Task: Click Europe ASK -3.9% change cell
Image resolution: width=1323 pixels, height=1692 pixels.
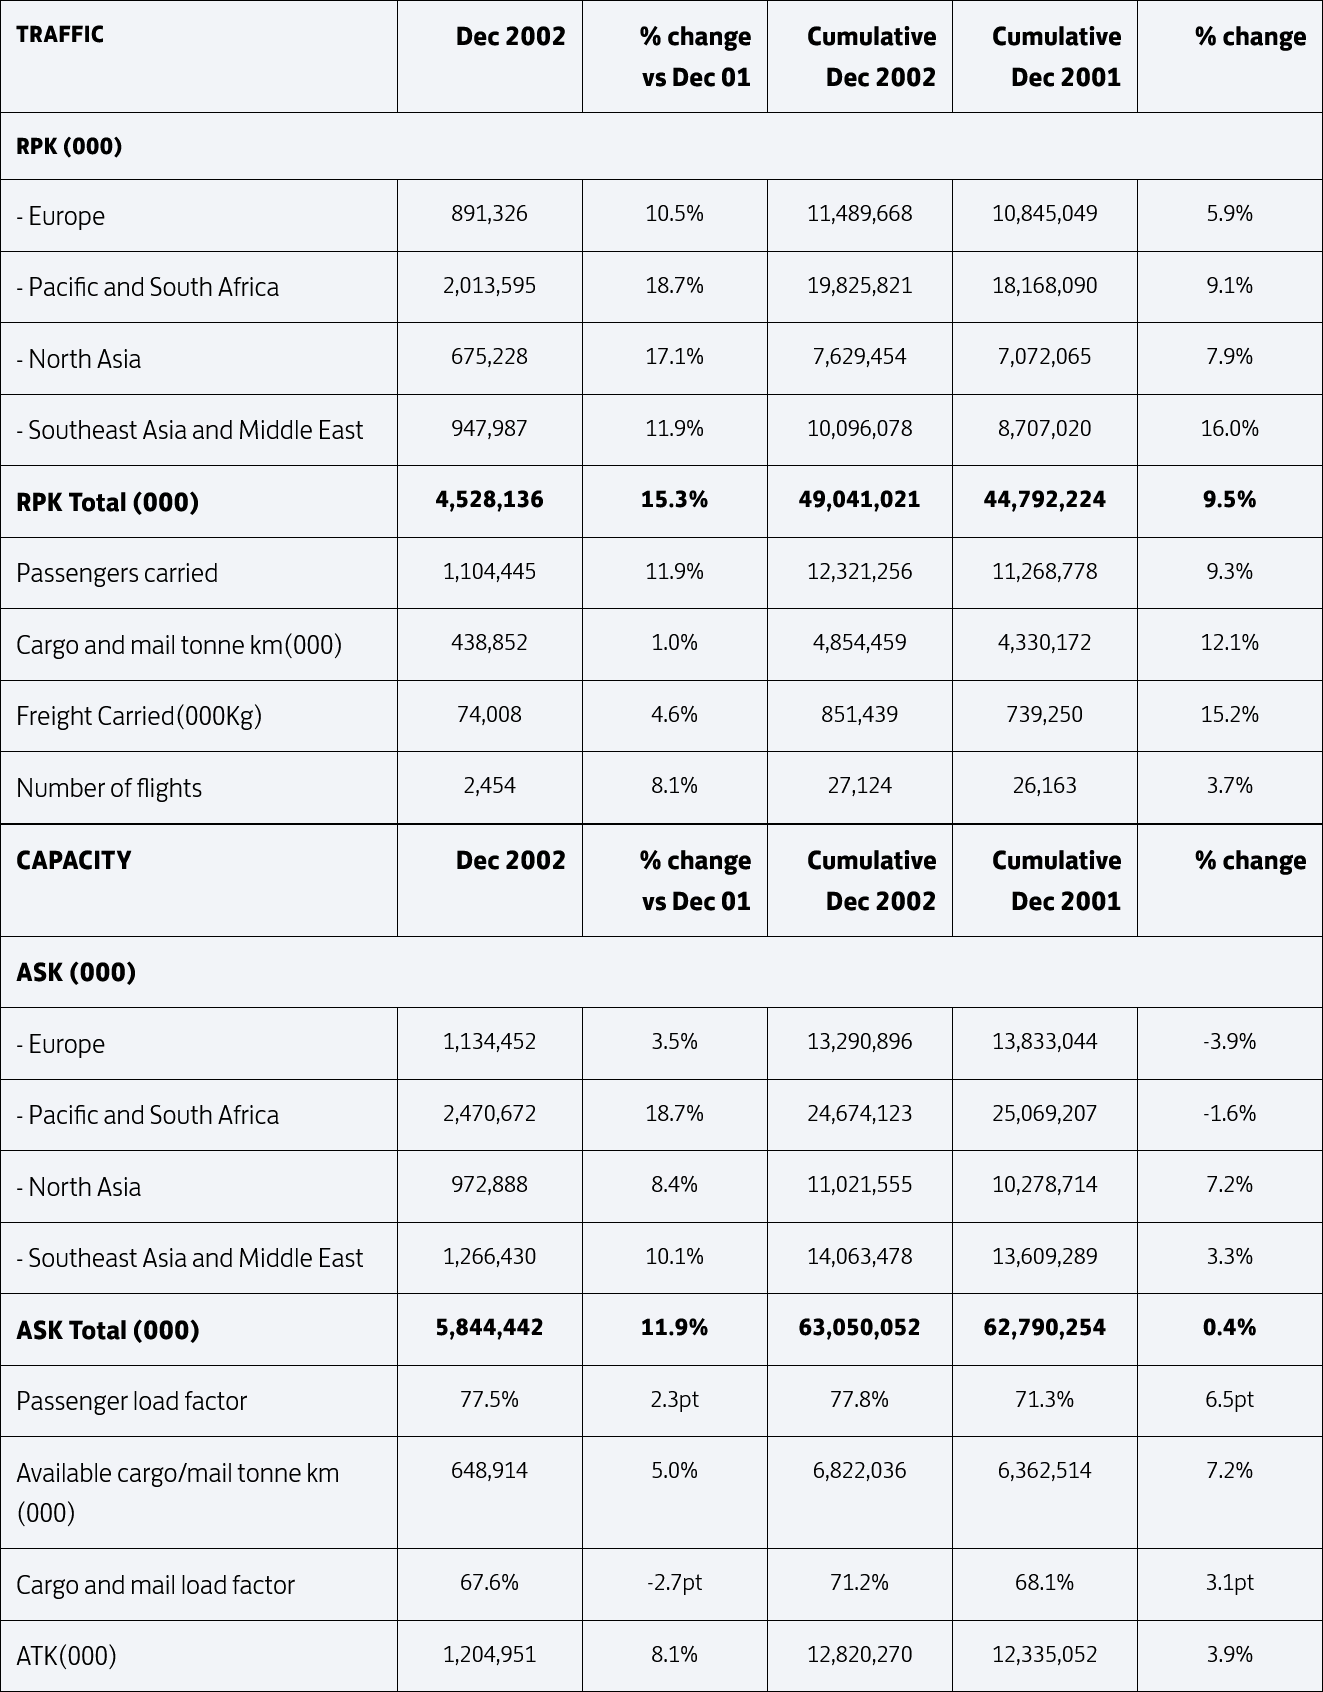Action: click(x=1230, y=1043)
